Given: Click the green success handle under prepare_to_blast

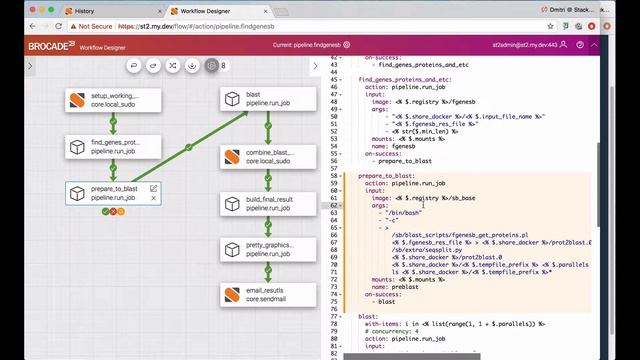Looking at the screenshot, I should (x=105, y=211).
